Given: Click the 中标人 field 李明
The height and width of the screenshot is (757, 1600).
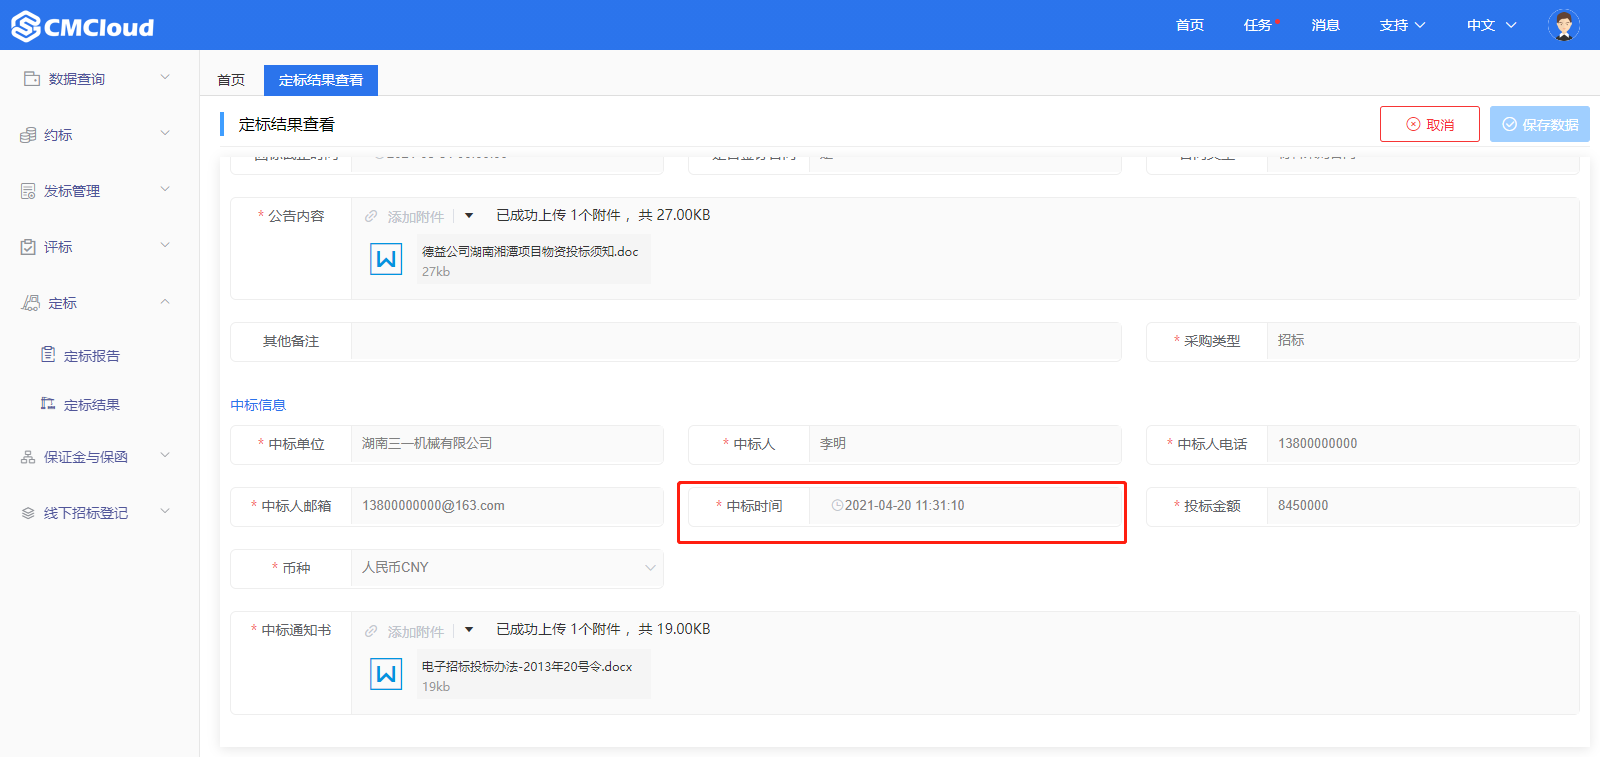Looking at the screenshot, I should (x=965, y=444).
